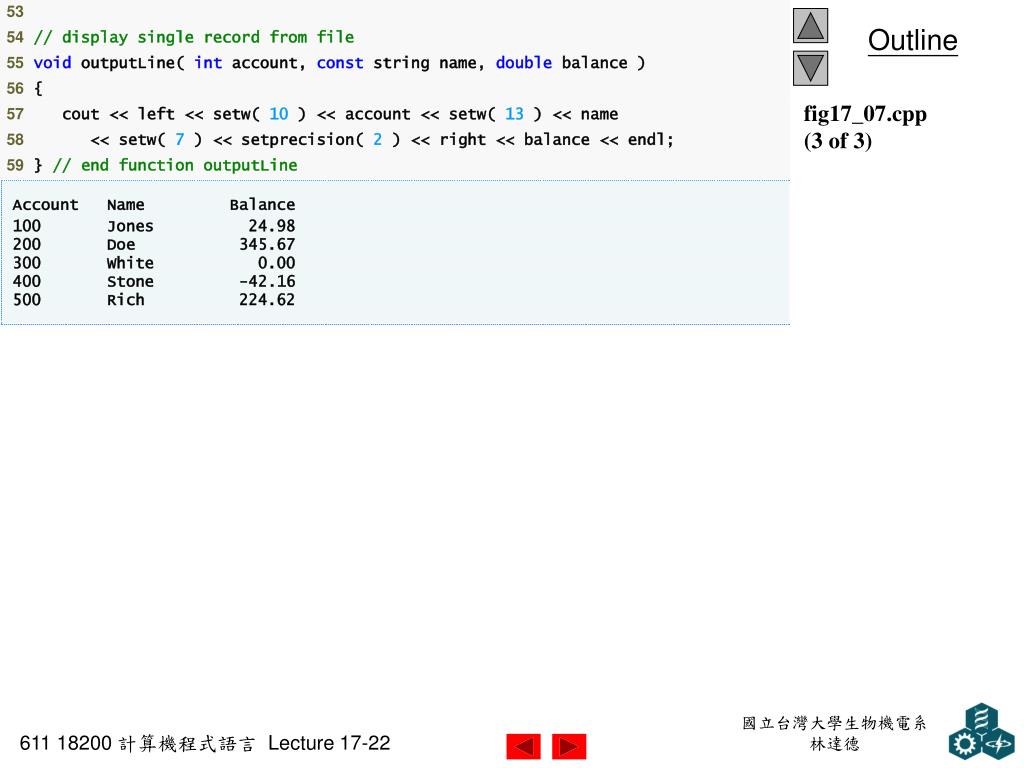The width and height of the screenshot is (1024, 768).
Task: Click course code '611 18200' in footer
Action: coord(65,743)
